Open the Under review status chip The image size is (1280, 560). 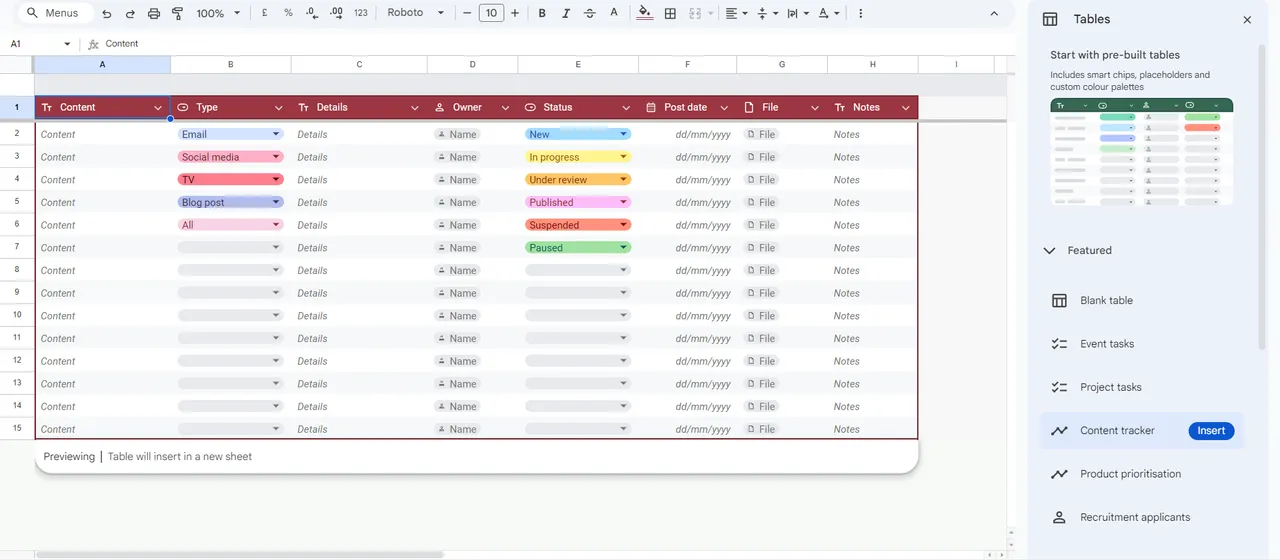[x=578, y=180]
